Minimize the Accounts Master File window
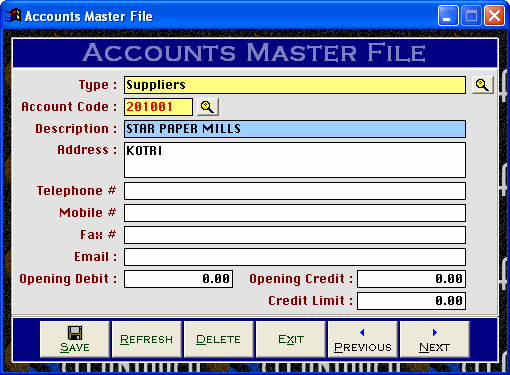This screenshot has height=375, width=510. pyautogui.click(x=448, y=15)
